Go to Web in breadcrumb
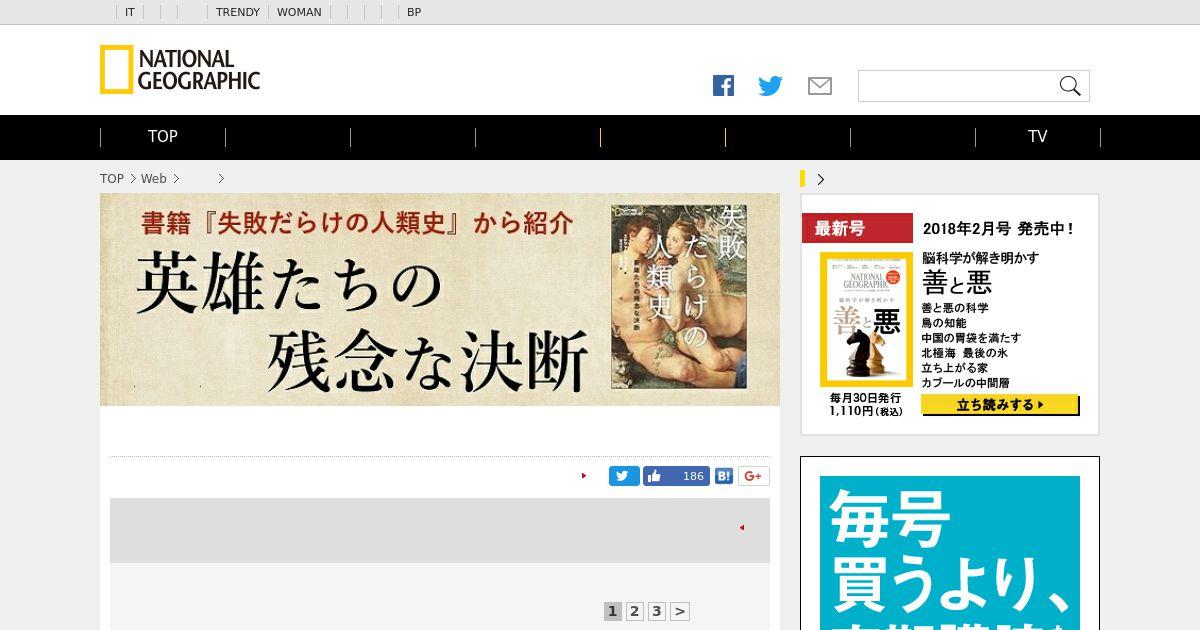 tap(153, 179)
